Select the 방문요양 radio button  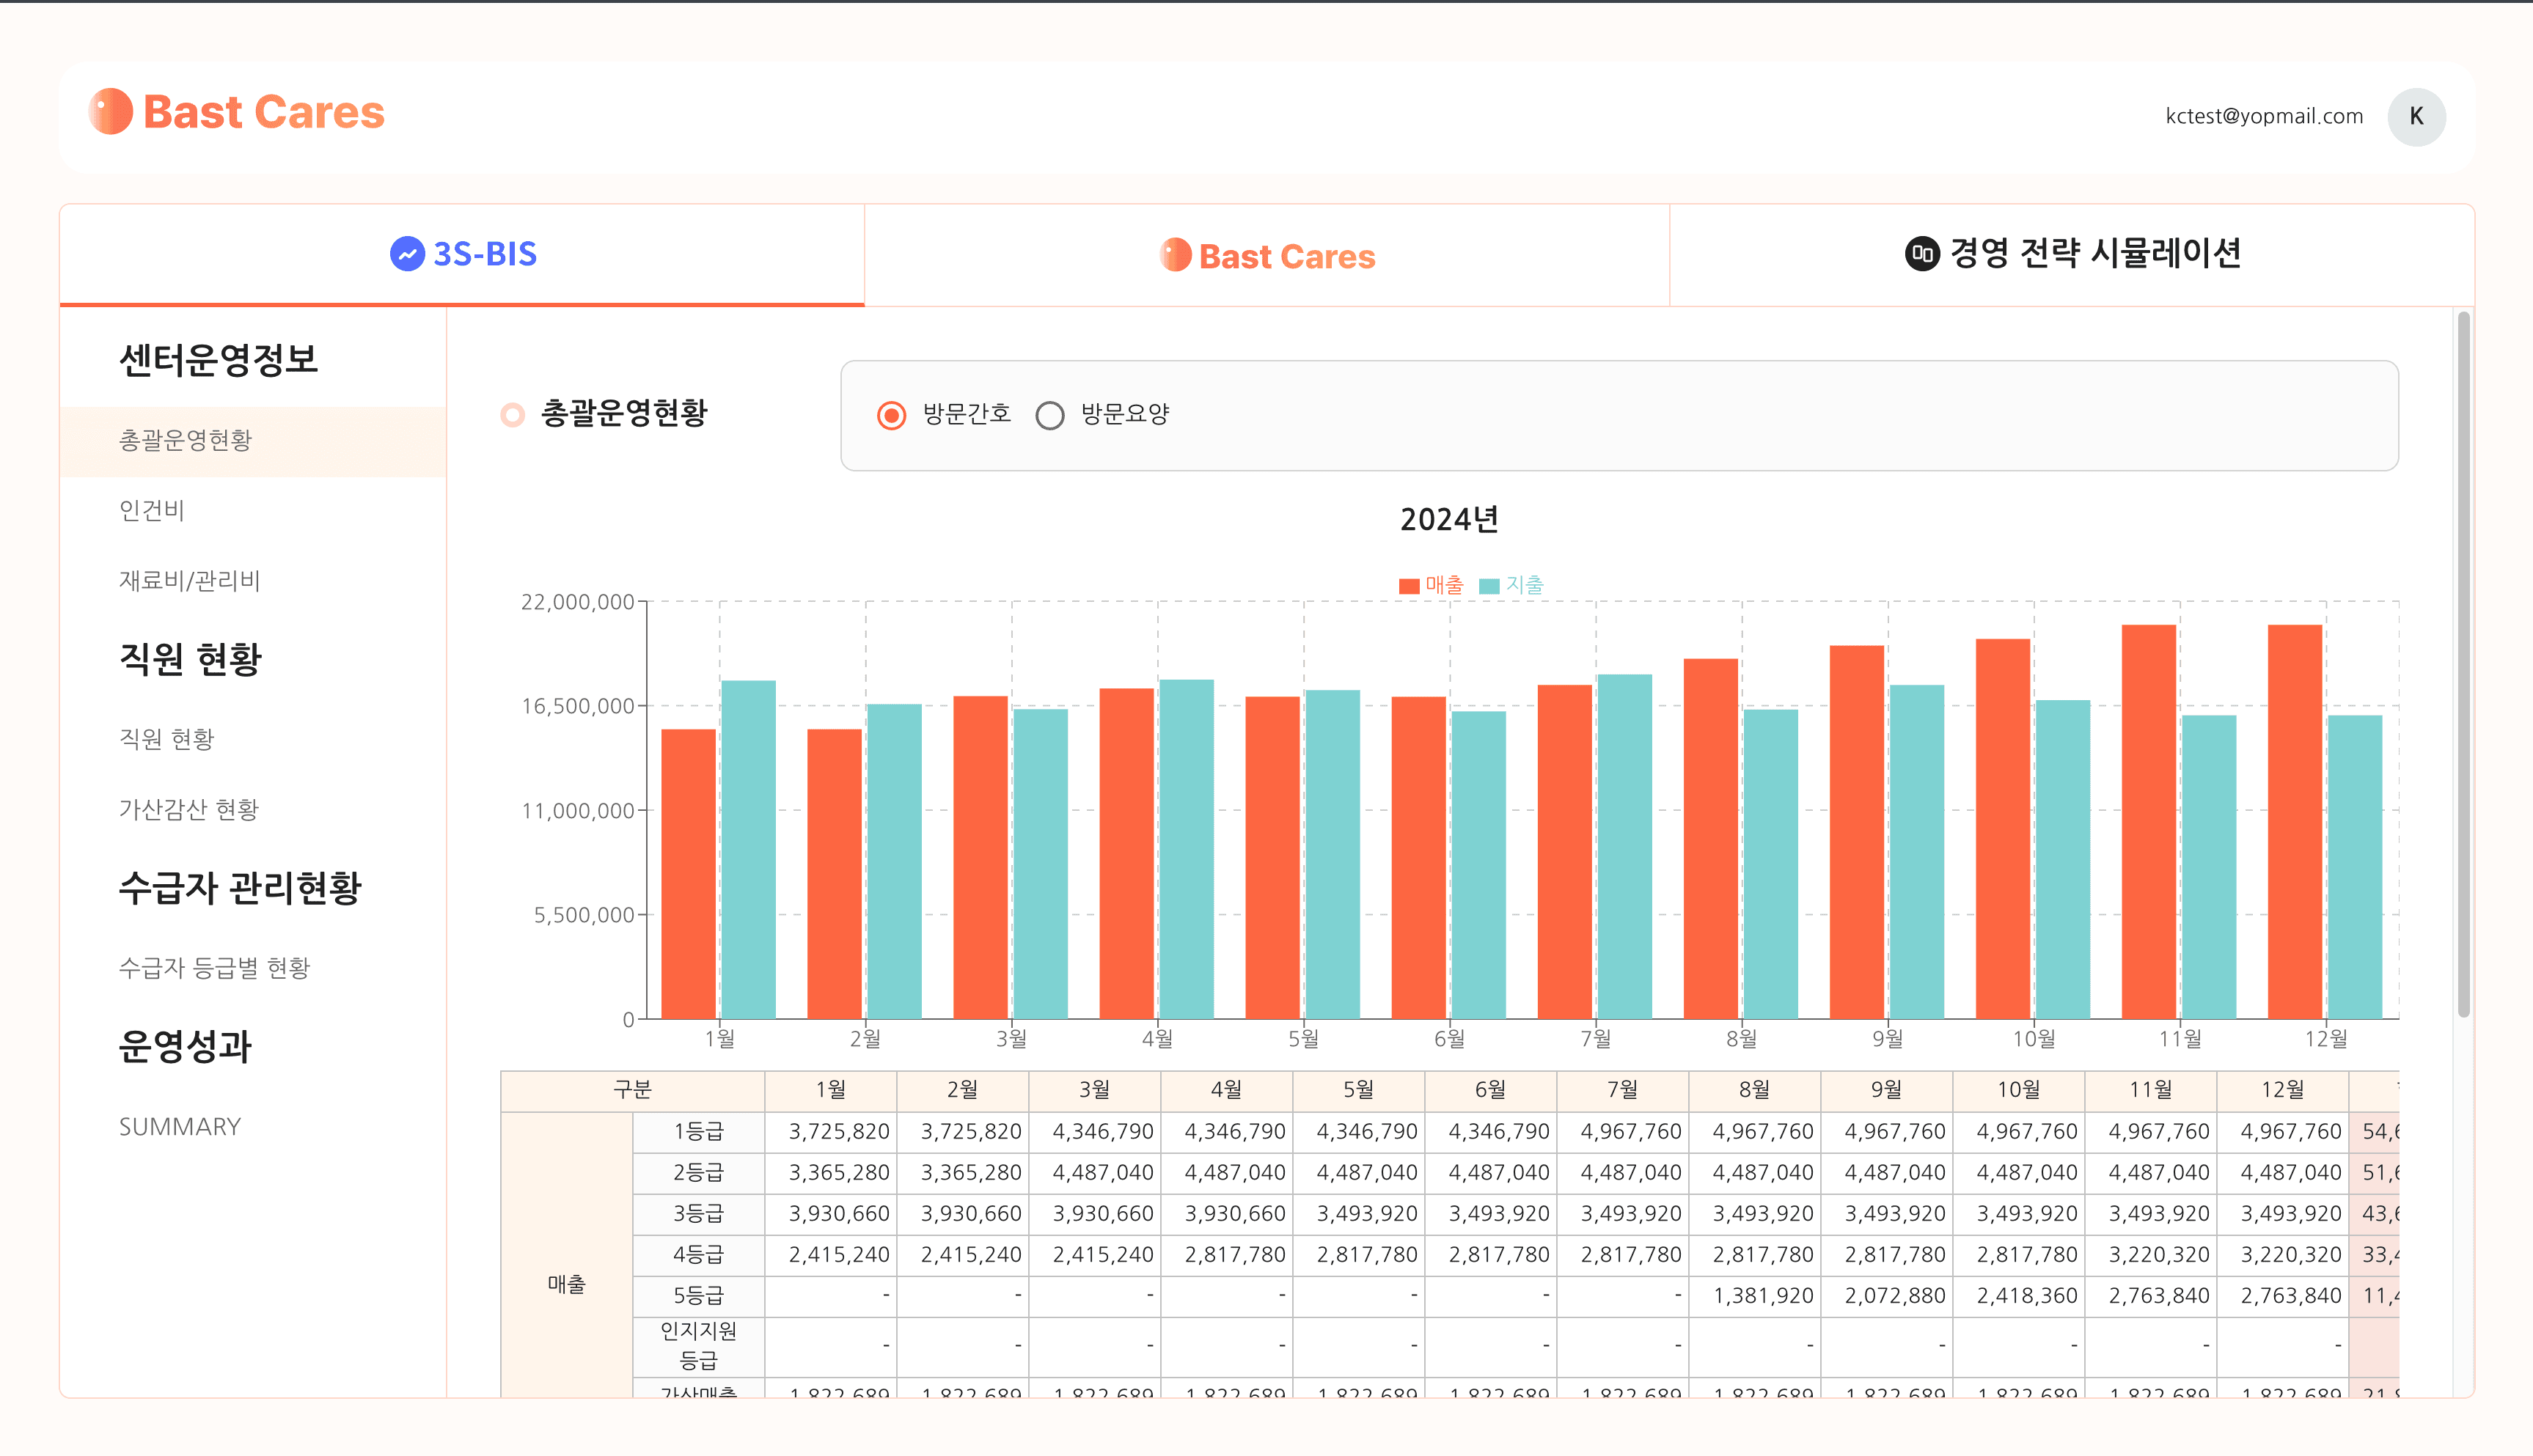pos(1049,415)
